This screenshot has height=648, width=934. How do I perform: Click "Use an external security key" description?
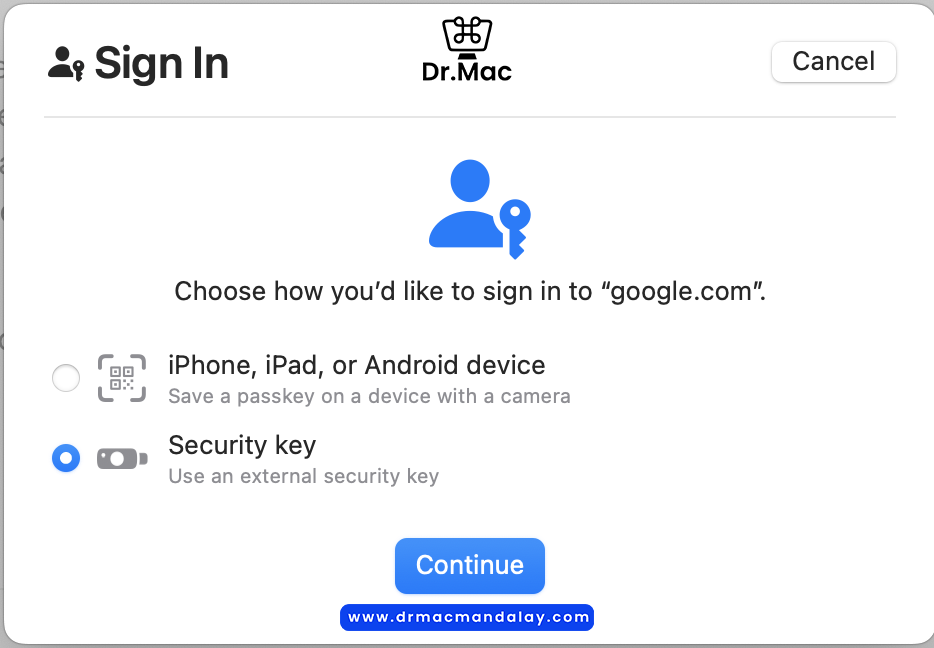[304, 476]
